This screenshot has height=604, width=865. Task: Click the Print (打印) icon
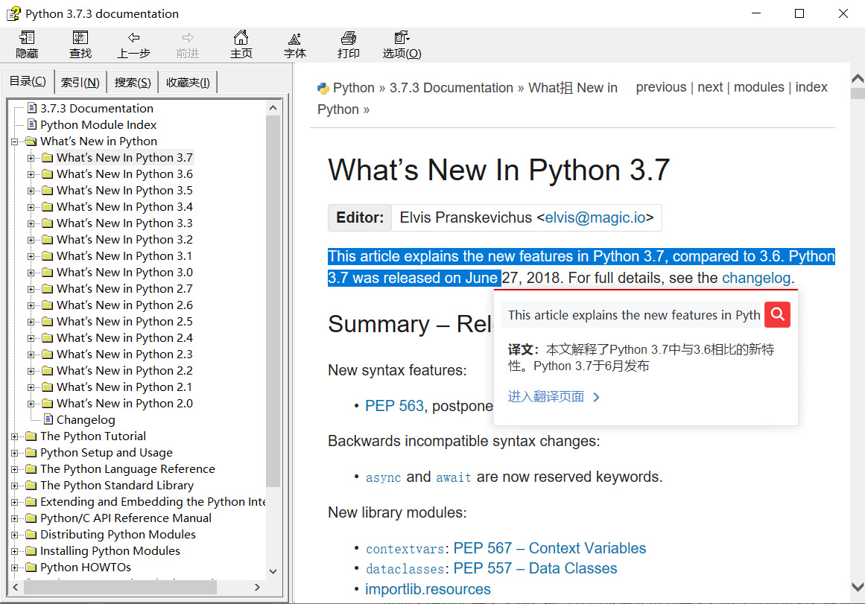click(x=348, y=38)
